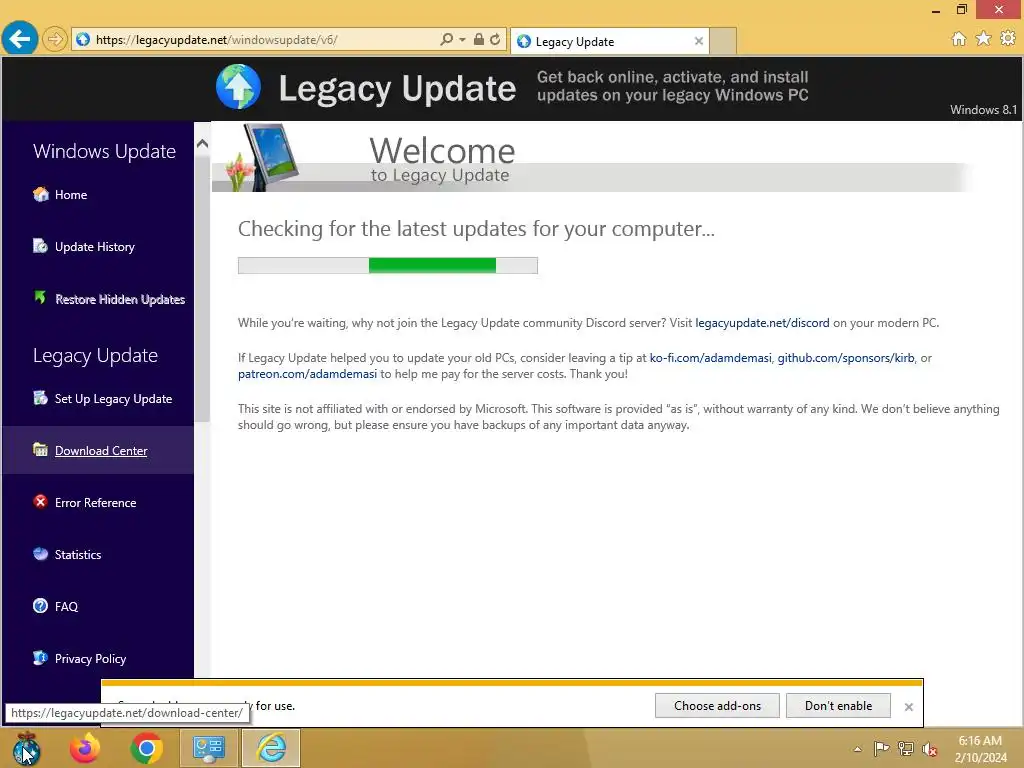Click the Privacy Policy icon
Image resolution: width=1024 pixels, height=768 pixels.
tap(40, 658)
